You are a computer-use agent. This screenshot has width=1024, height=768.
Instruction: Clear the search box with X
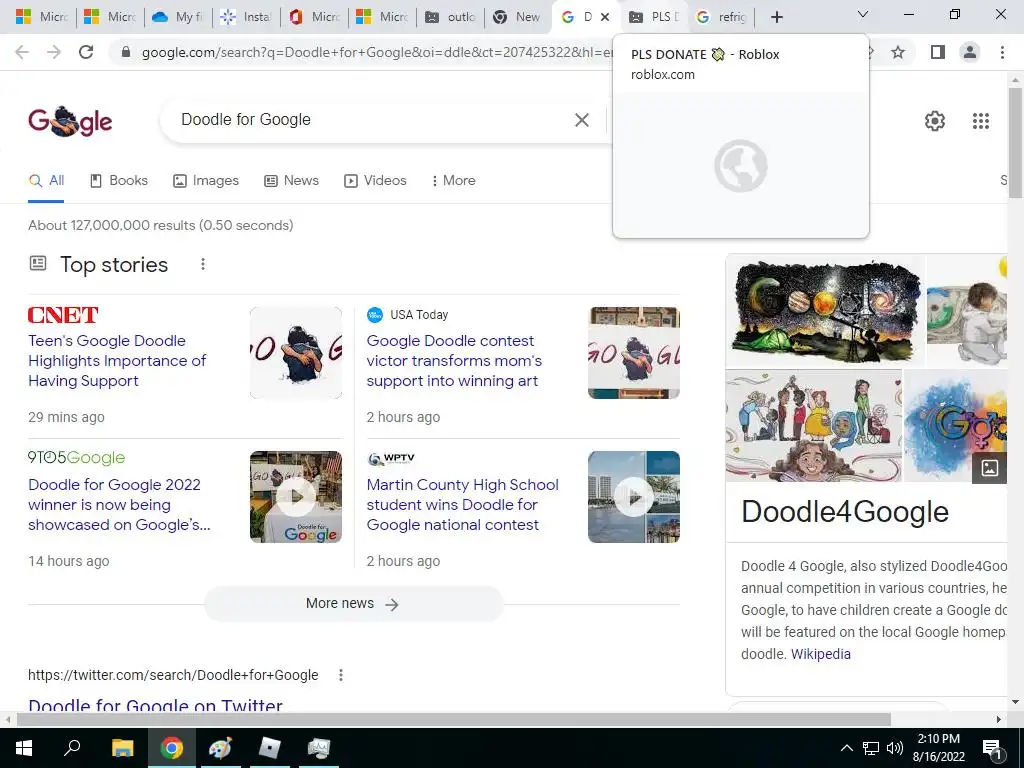point(581,120)
